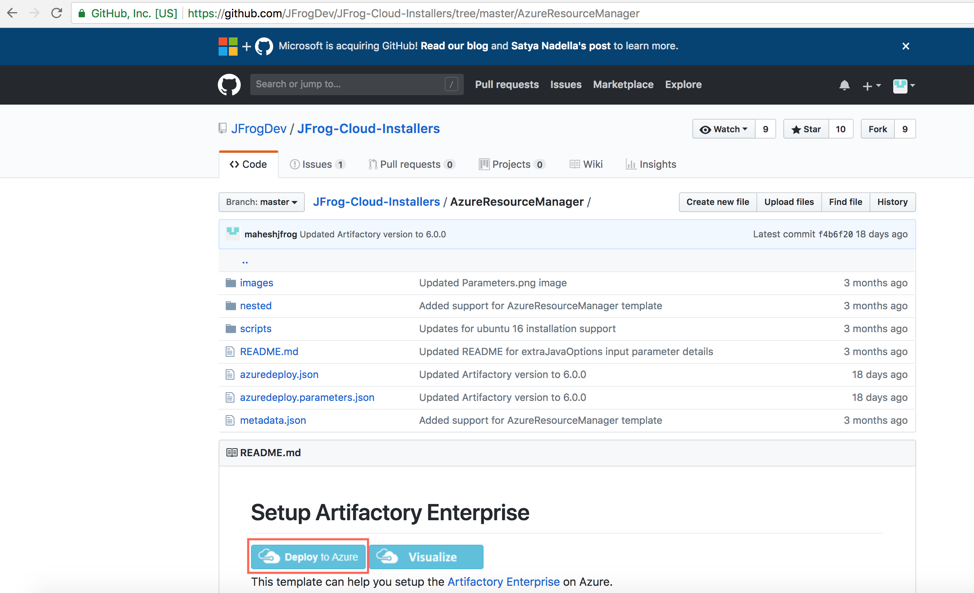Close the Microsoft acquisition banner
Screen dimensions: 974x593
point(905,45)
